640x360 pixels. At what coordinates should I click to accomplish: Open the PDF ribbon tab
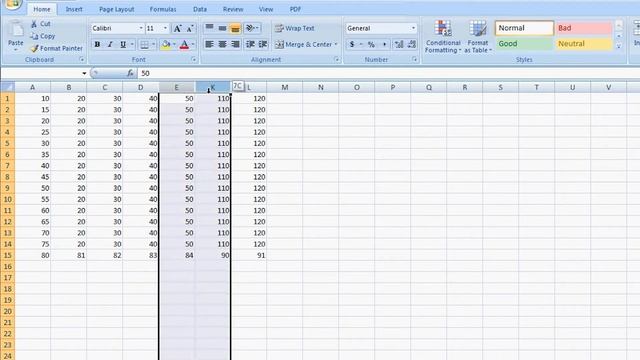(x=295, y=9)
